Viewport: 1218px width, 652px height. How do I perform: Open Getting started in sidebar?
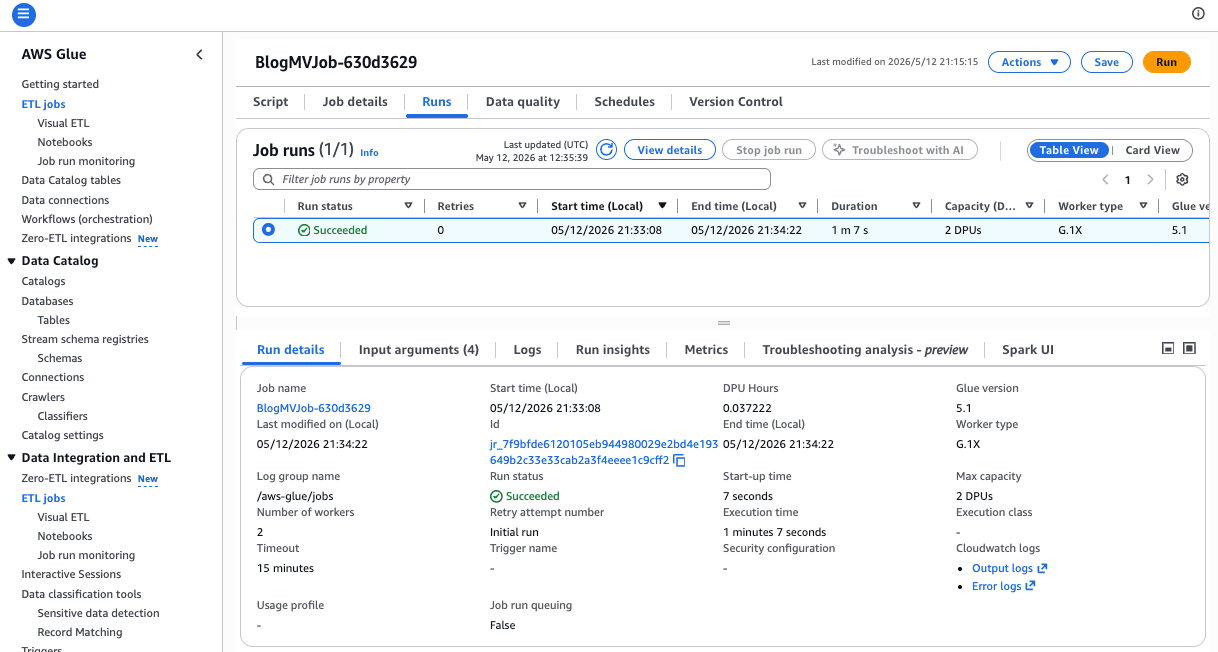point(60,84)
